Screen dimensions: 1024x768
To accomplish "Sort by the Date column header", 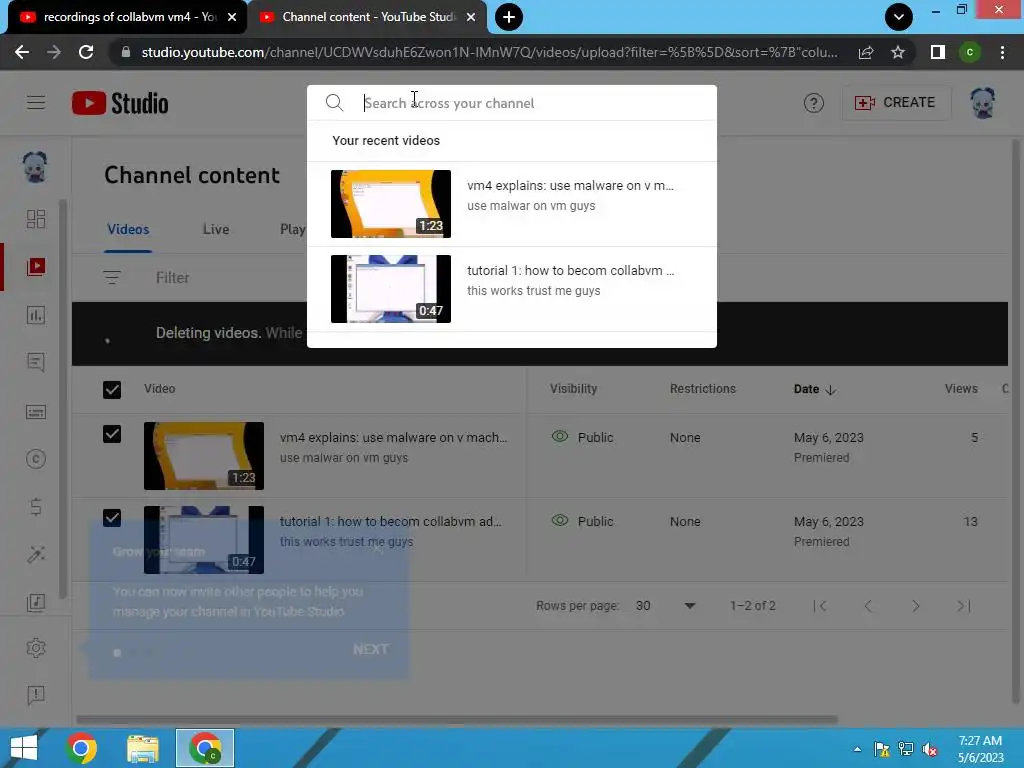I will pyautogui.click(x=814, y=389).
